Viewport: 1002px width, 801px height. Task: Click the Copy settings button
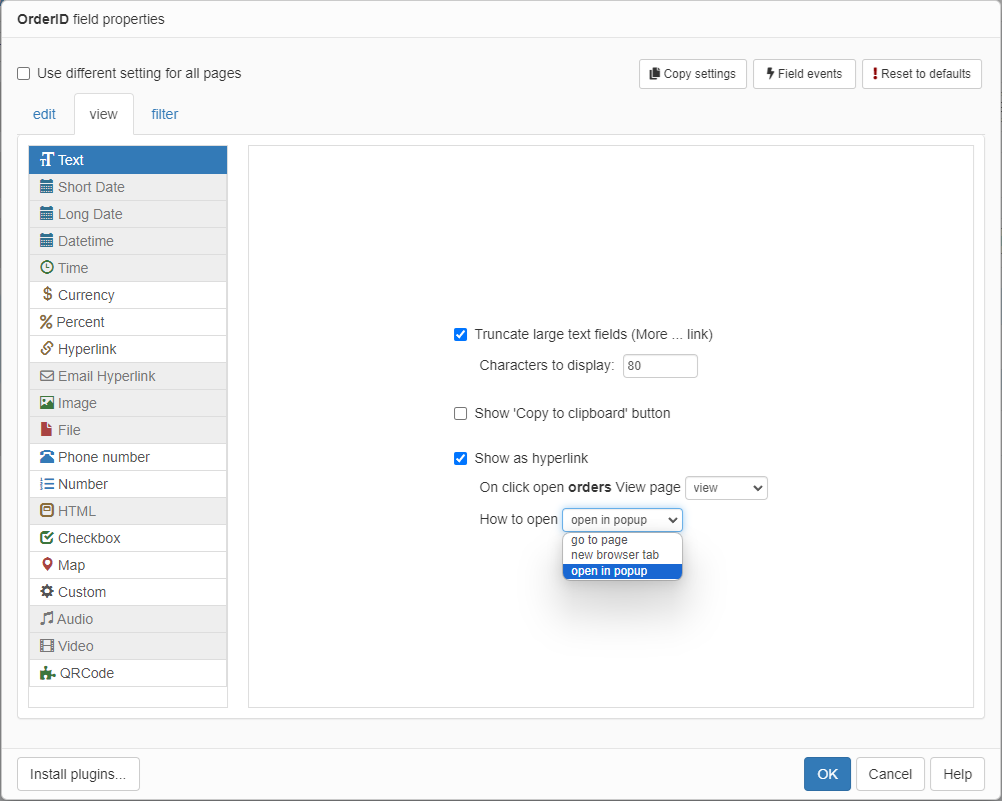point(692,74)
